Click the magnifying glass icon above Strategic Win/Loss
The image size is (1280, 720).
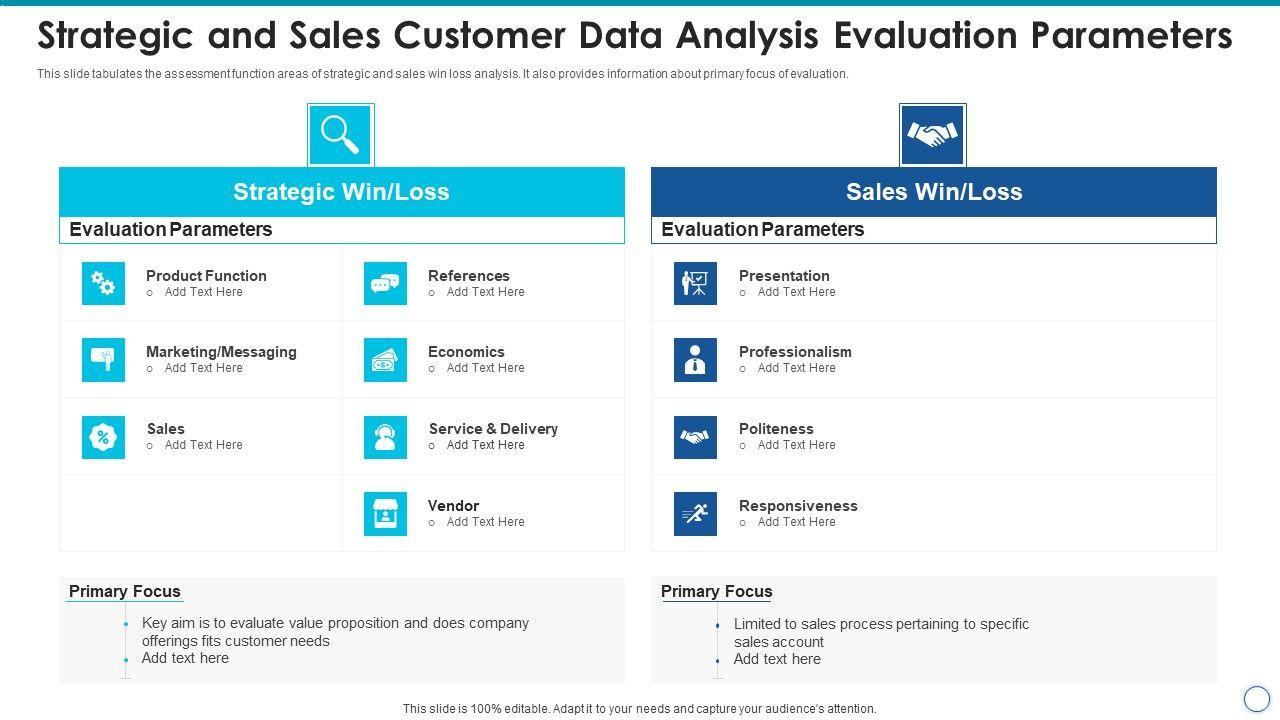coord(340,135)
